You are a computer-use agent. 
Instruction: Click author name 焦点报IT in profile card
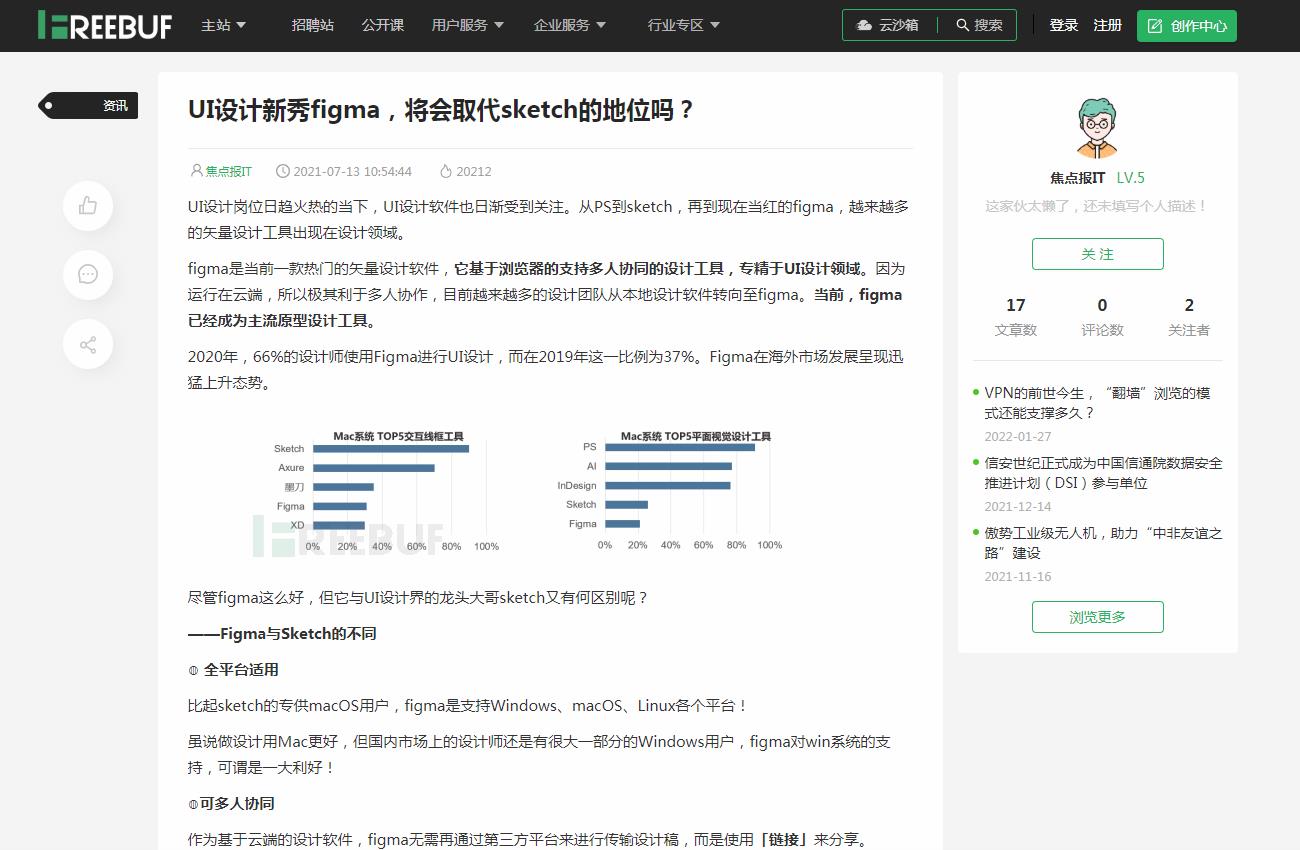[x=1077, y=178]
